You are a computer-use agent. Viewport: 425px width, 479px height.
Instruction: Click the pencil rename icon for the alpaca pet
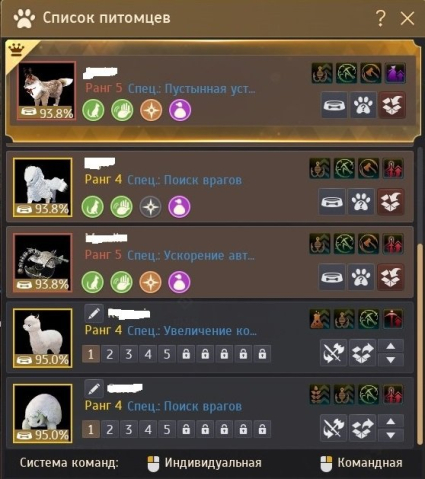coord(94,313)
